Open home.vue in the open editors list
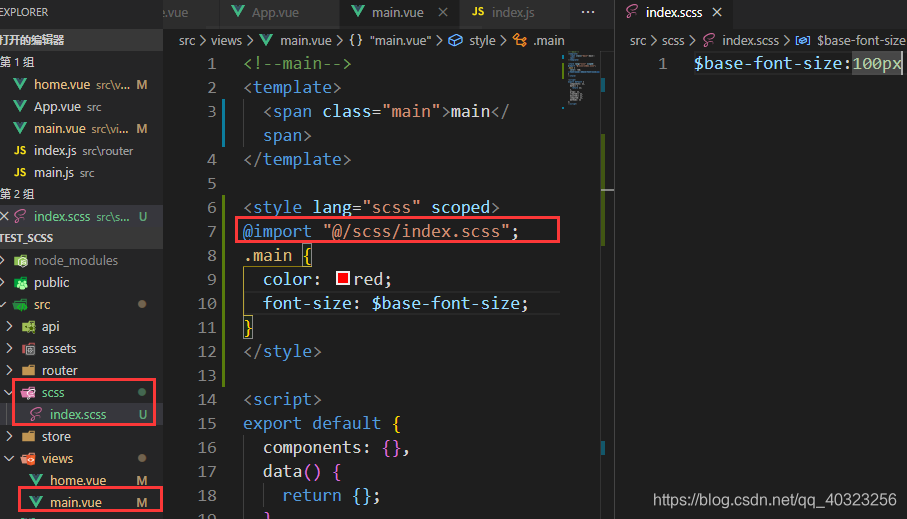907x519 pixels. coord(81,84)
